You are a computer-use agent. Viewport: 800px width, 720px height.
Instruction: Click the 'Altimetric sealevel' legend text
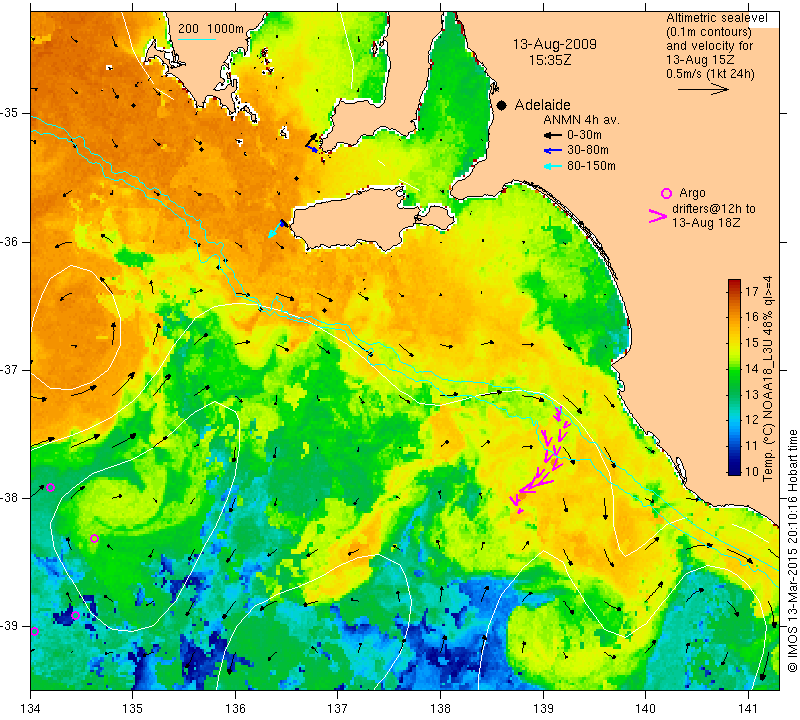click(716, 18)
